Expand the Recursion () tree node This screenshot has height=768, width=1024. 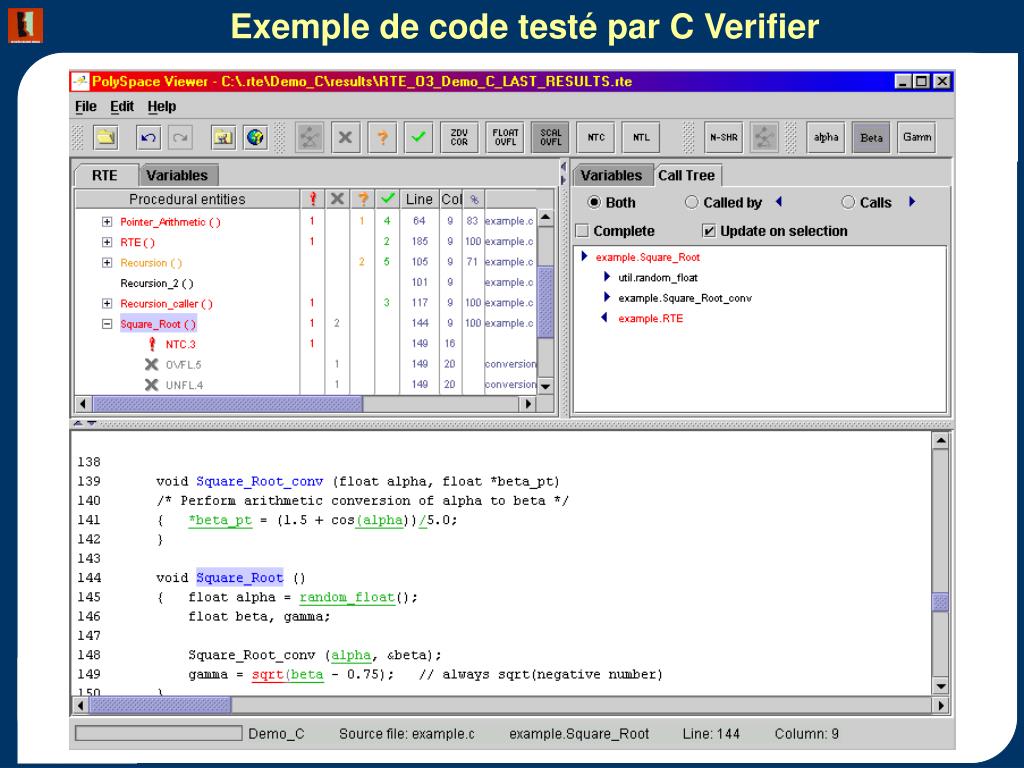[x=106, y=263]
